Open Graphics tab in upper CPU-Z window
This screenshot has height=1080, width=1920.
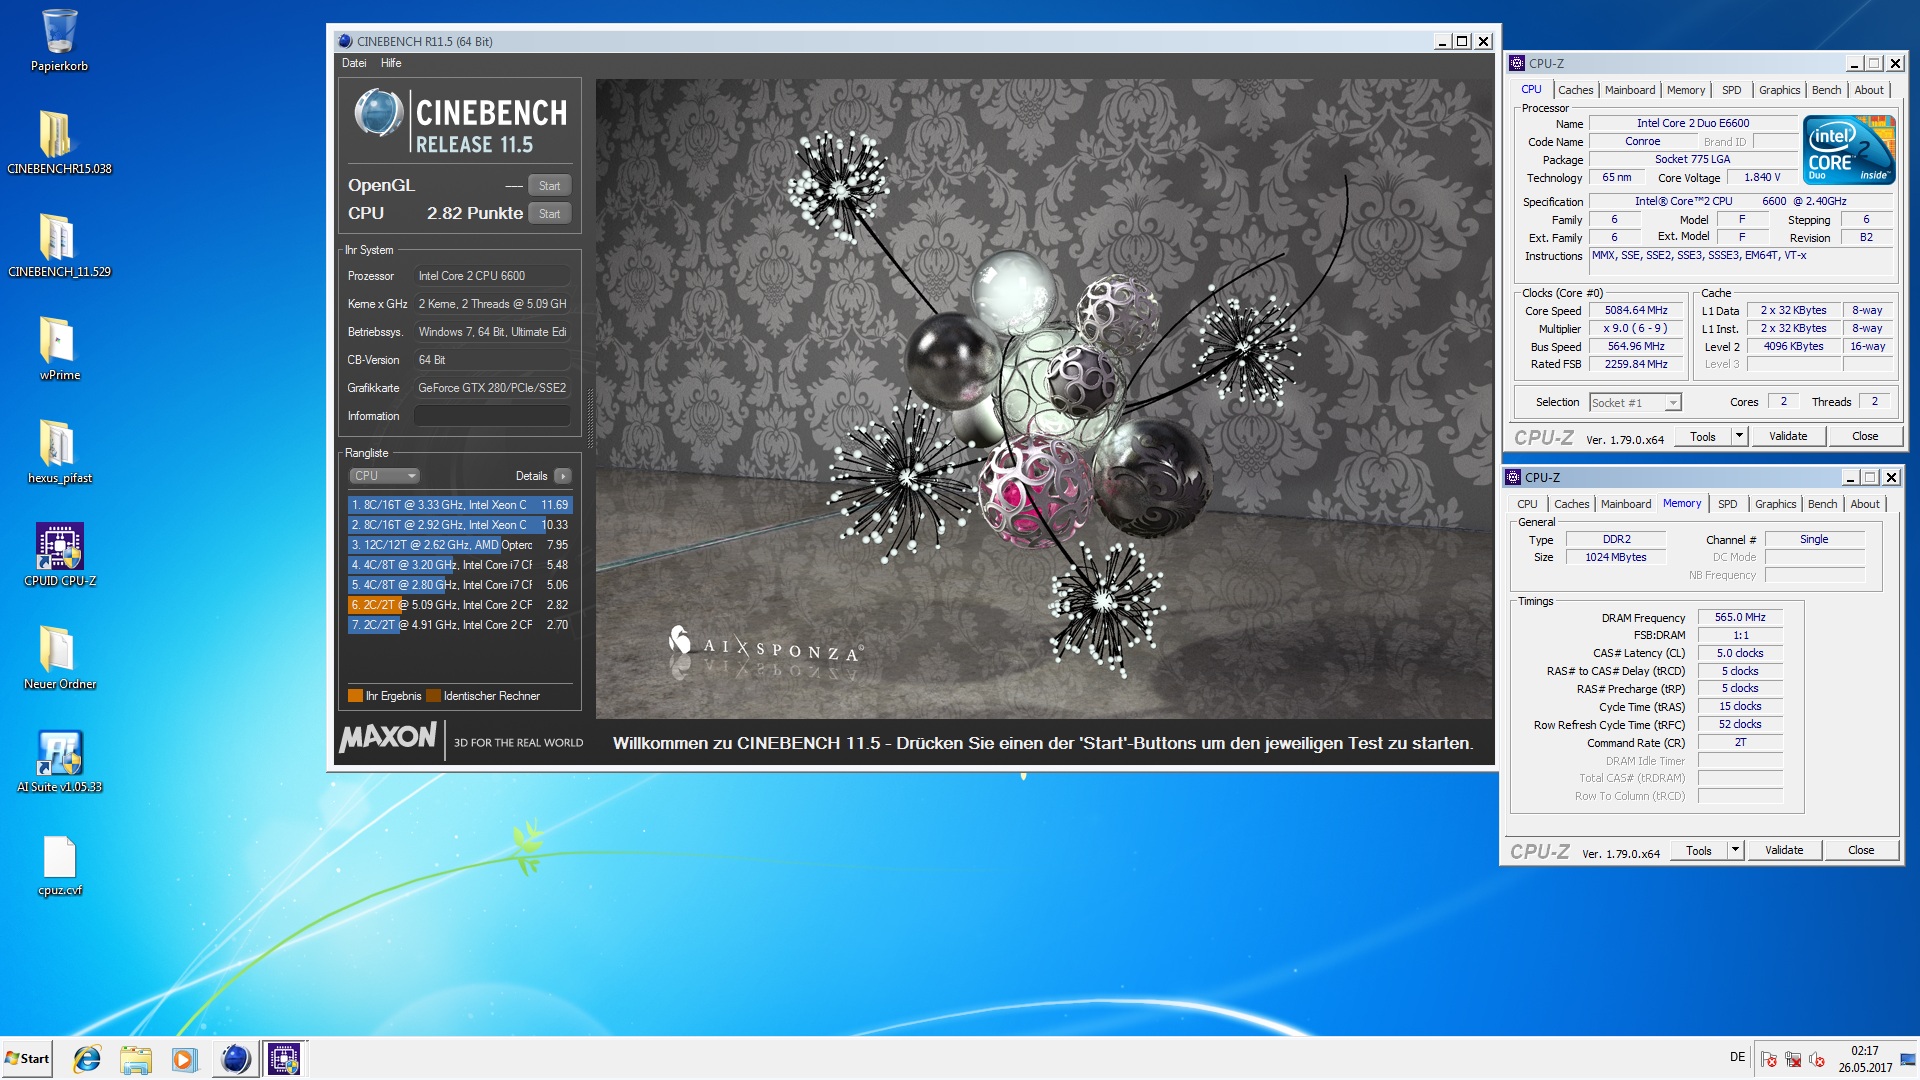coord(1779,90)
